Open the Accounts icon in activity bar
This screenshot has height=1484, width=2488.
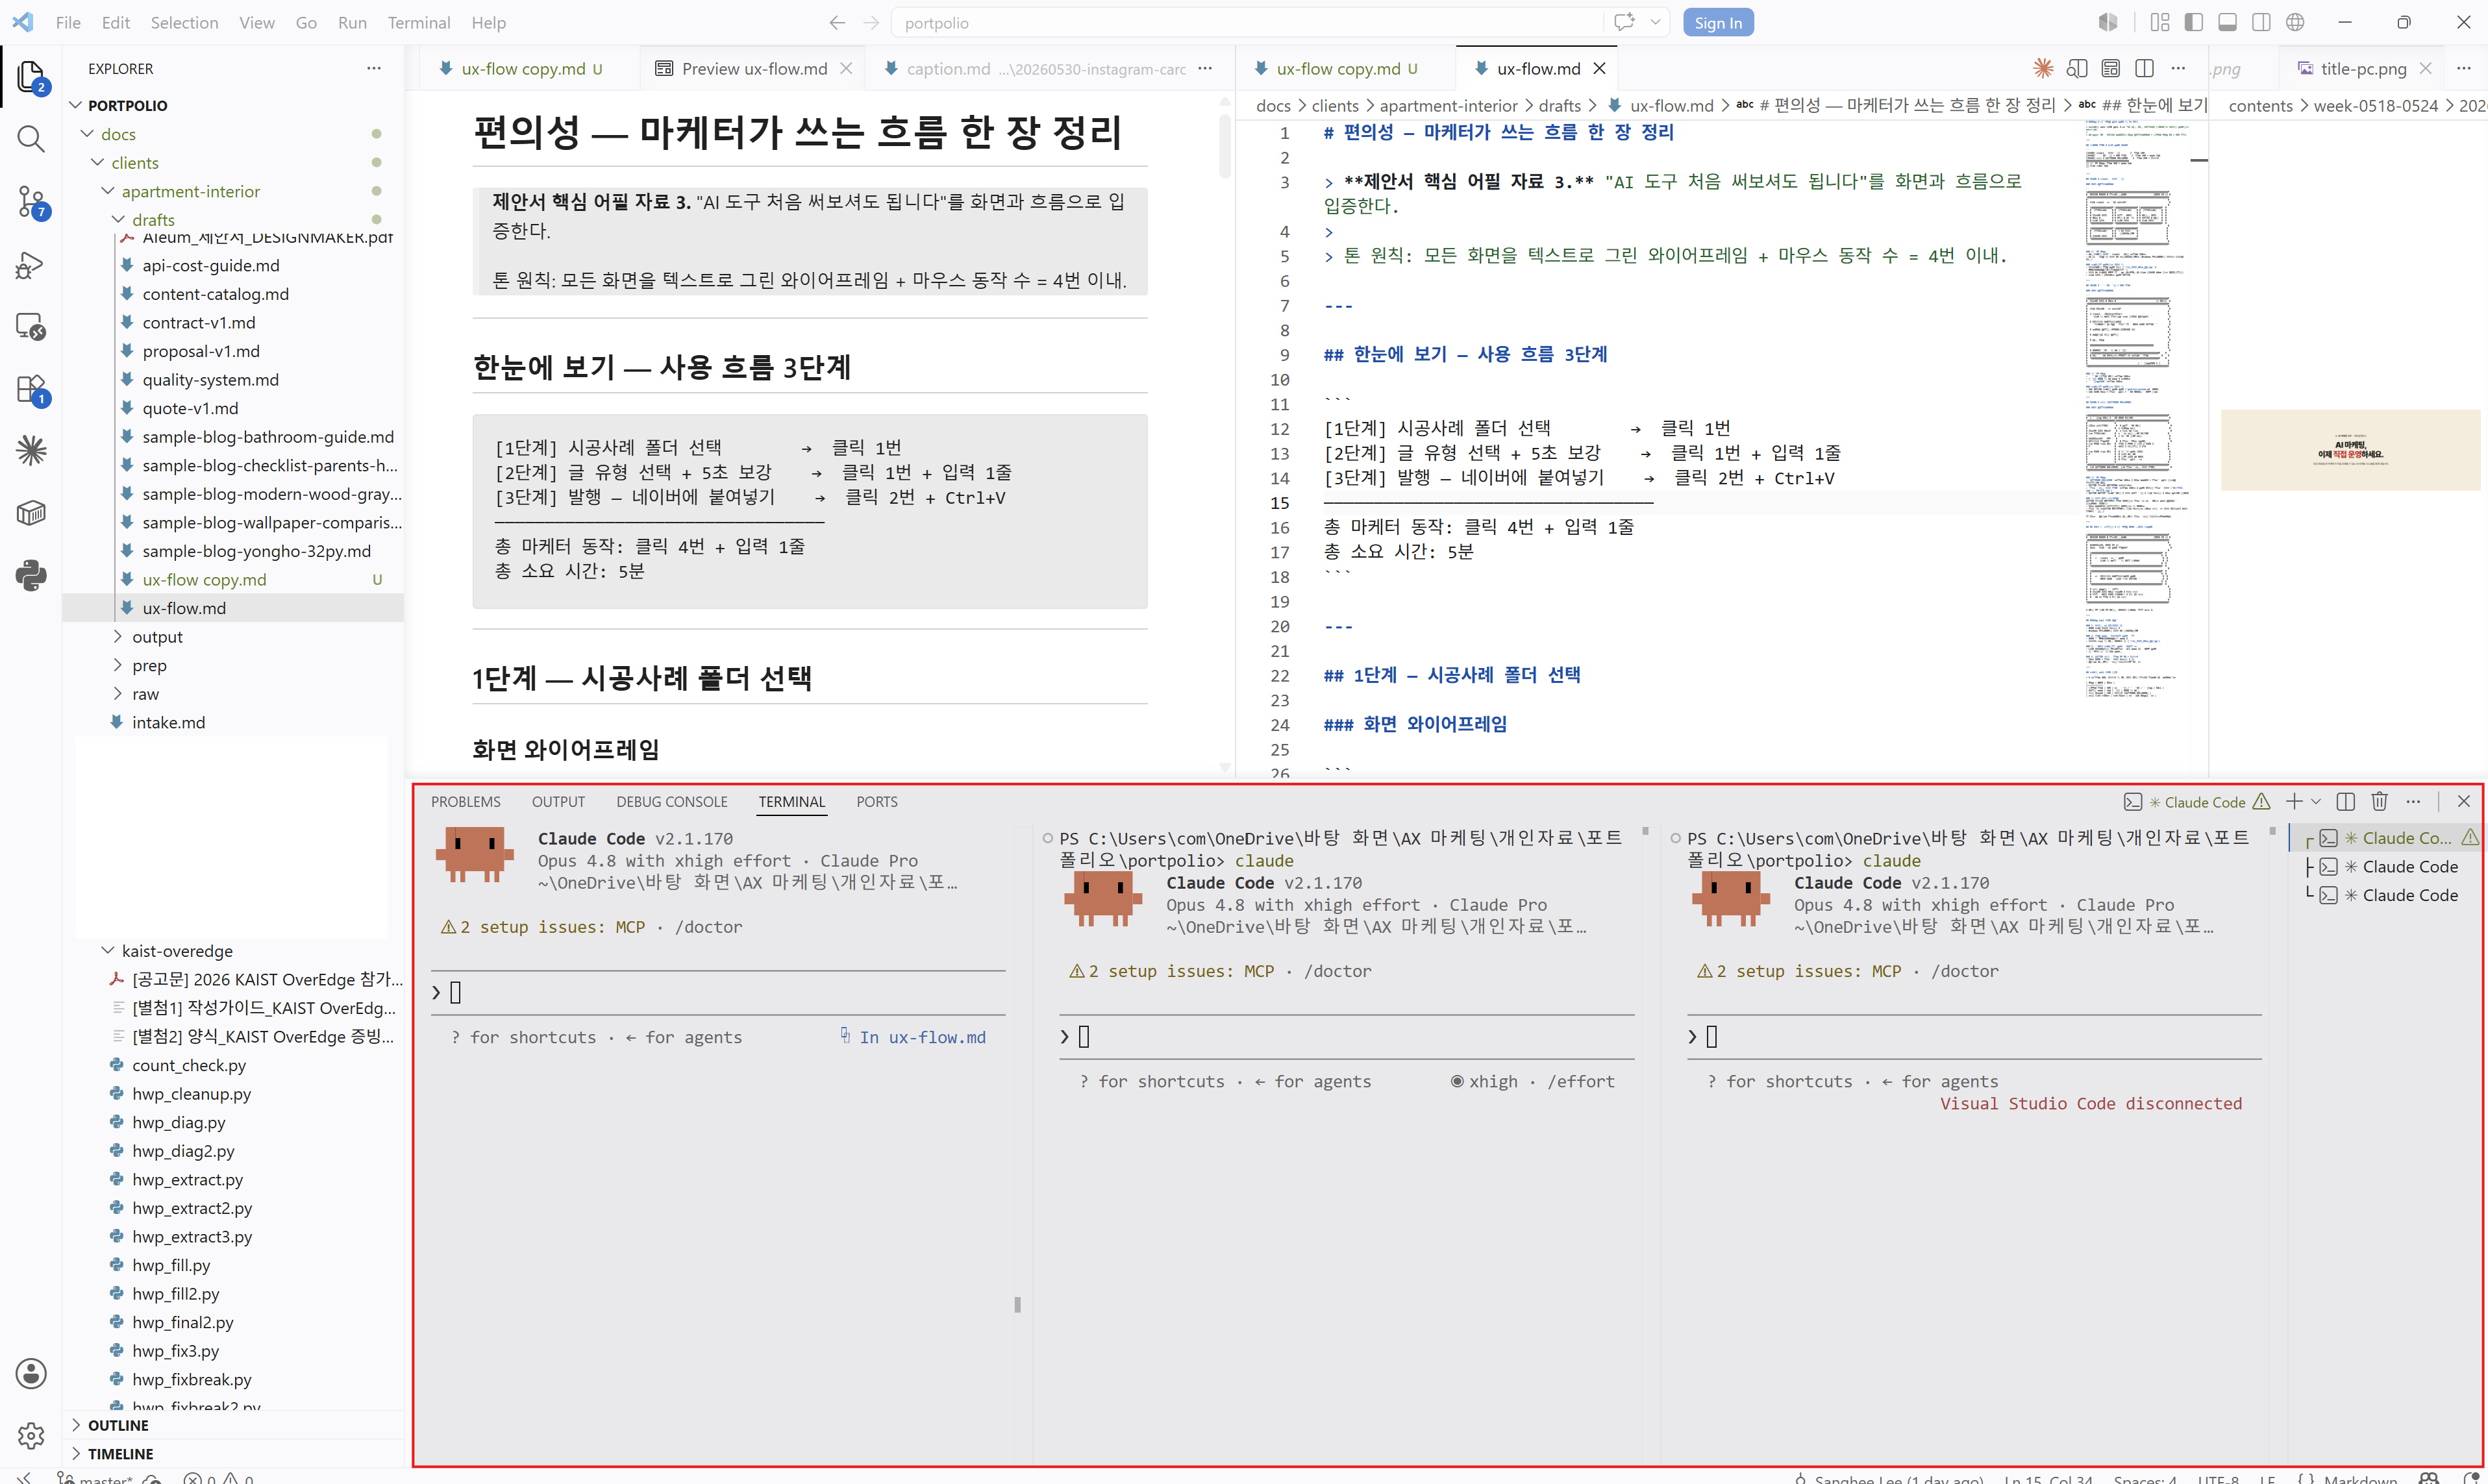(31, 1373)
